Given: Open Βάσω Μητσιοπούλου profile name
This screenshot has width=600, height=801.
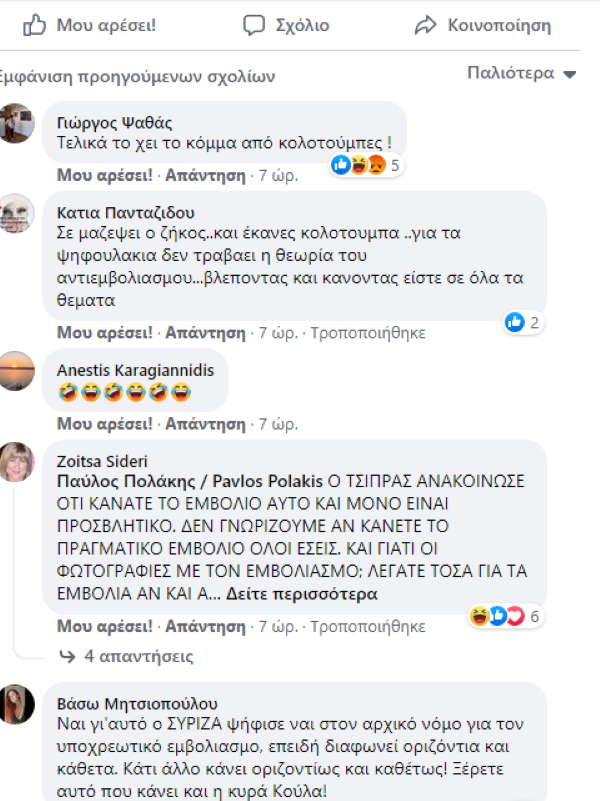Looking at the screenshot, I should [x=137, y=703].
